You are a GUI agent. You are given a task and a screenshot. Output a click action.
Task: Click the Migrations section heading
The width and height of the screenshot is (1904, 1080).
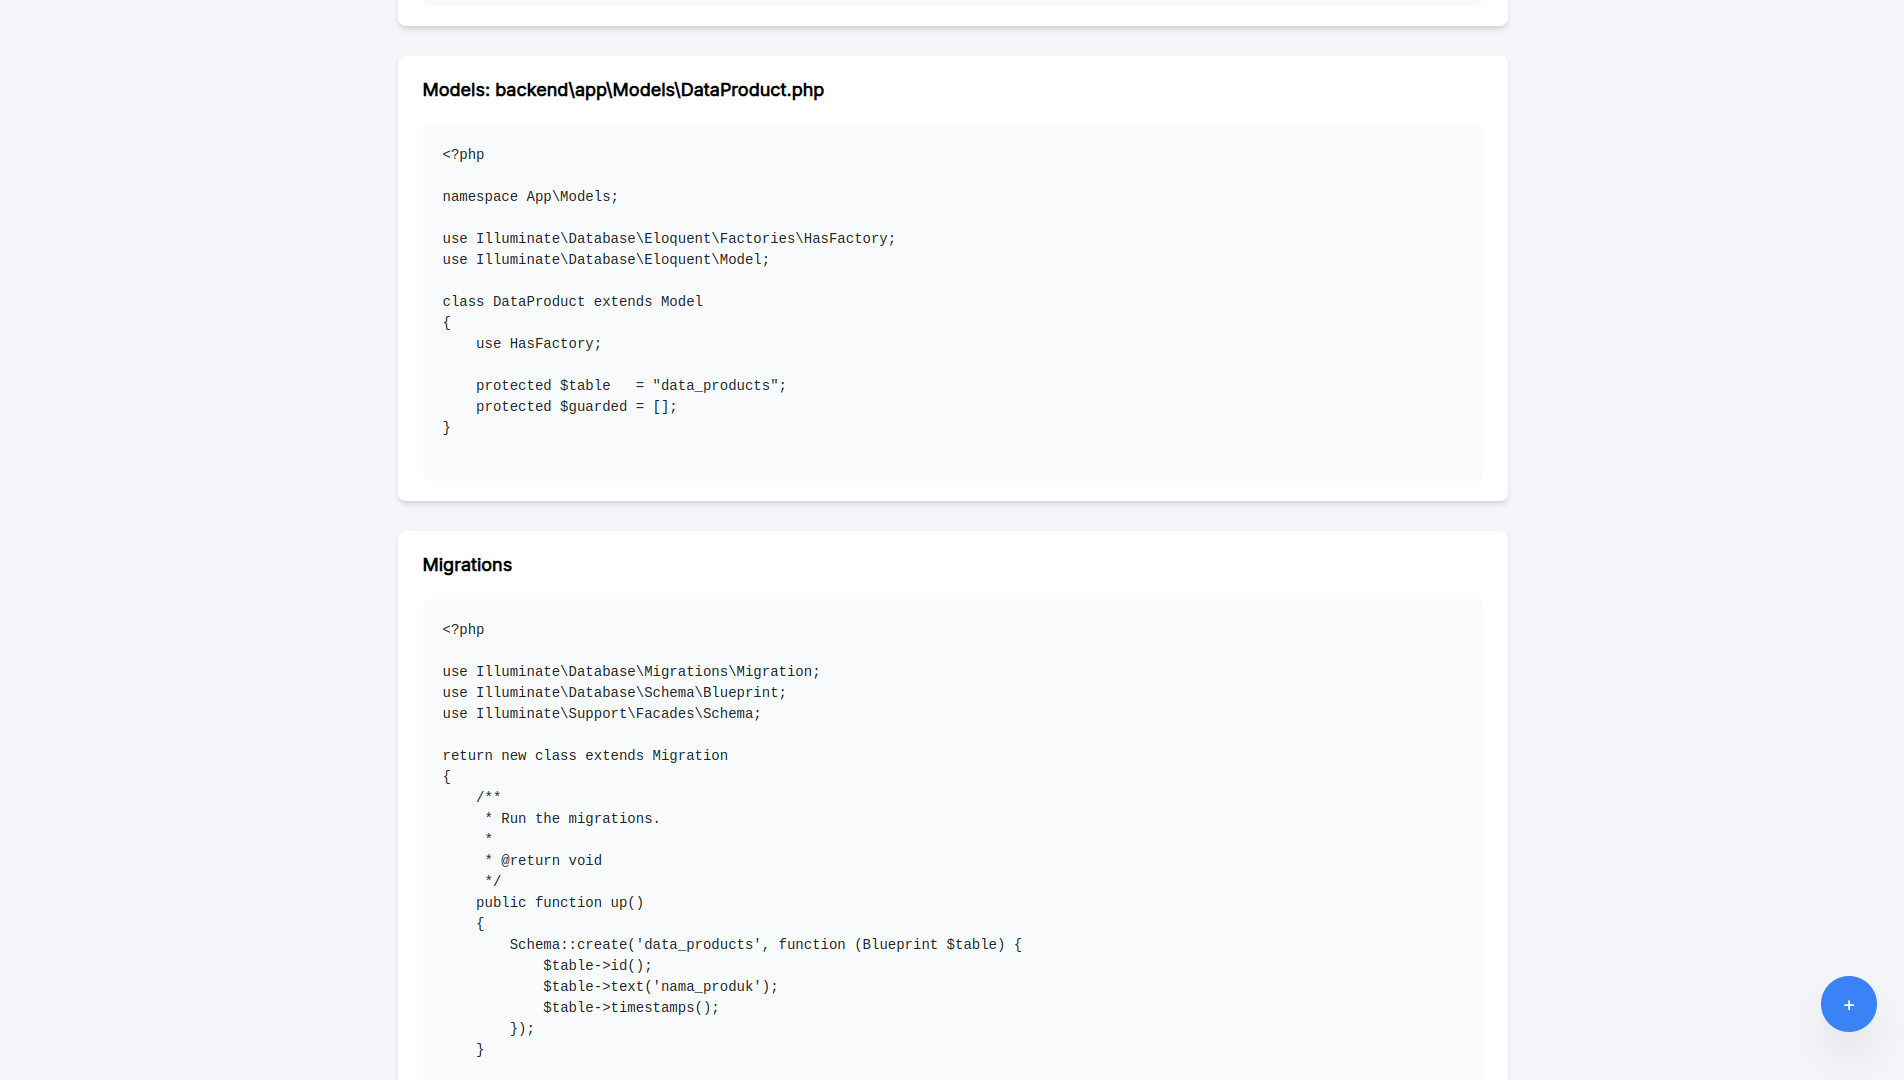point(467,565)
